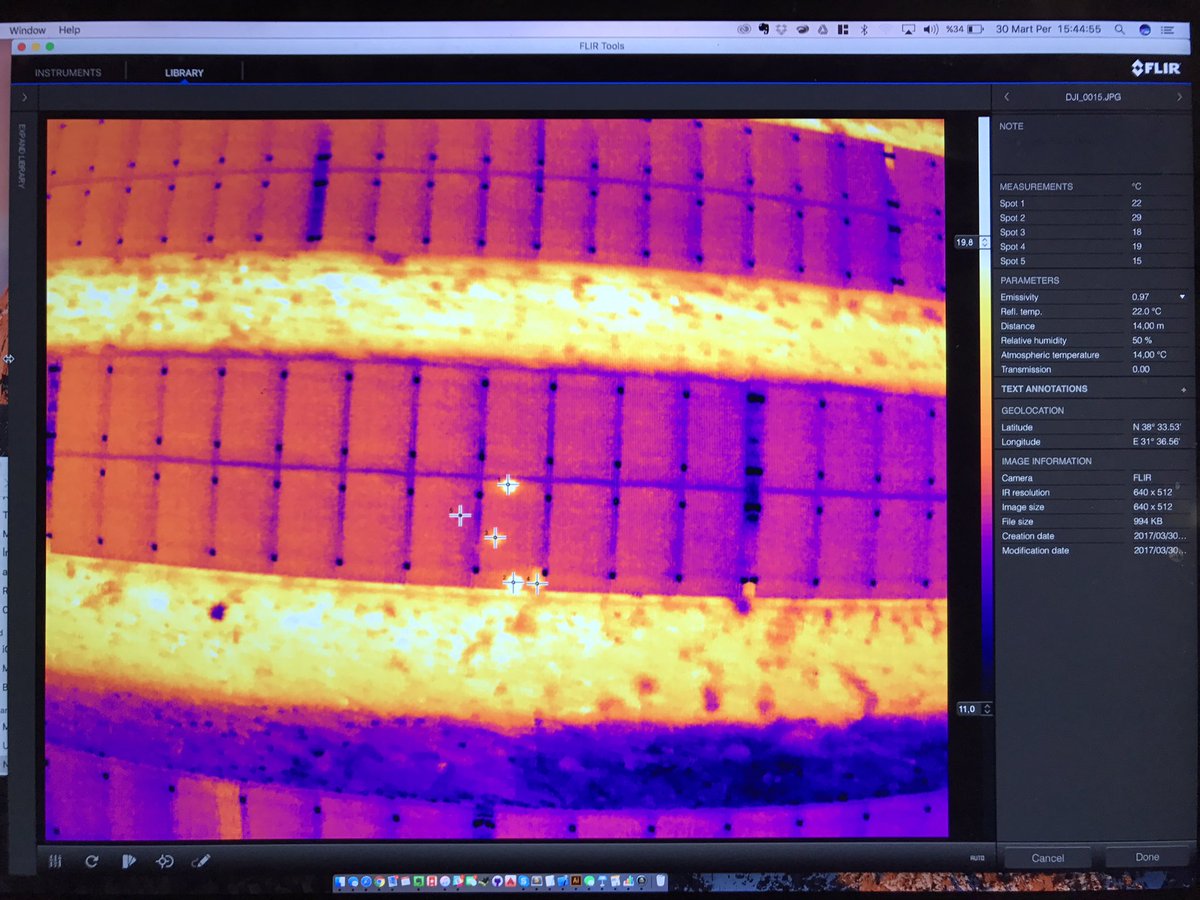The image size is (1200, 900).
Task: Go to previous image arrow
Action: (1007, 97)
